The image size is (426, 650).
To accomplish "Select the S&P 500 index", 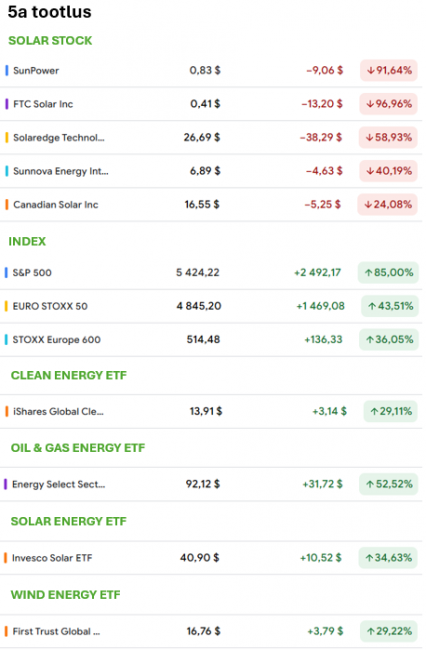I will coord(211,273).
